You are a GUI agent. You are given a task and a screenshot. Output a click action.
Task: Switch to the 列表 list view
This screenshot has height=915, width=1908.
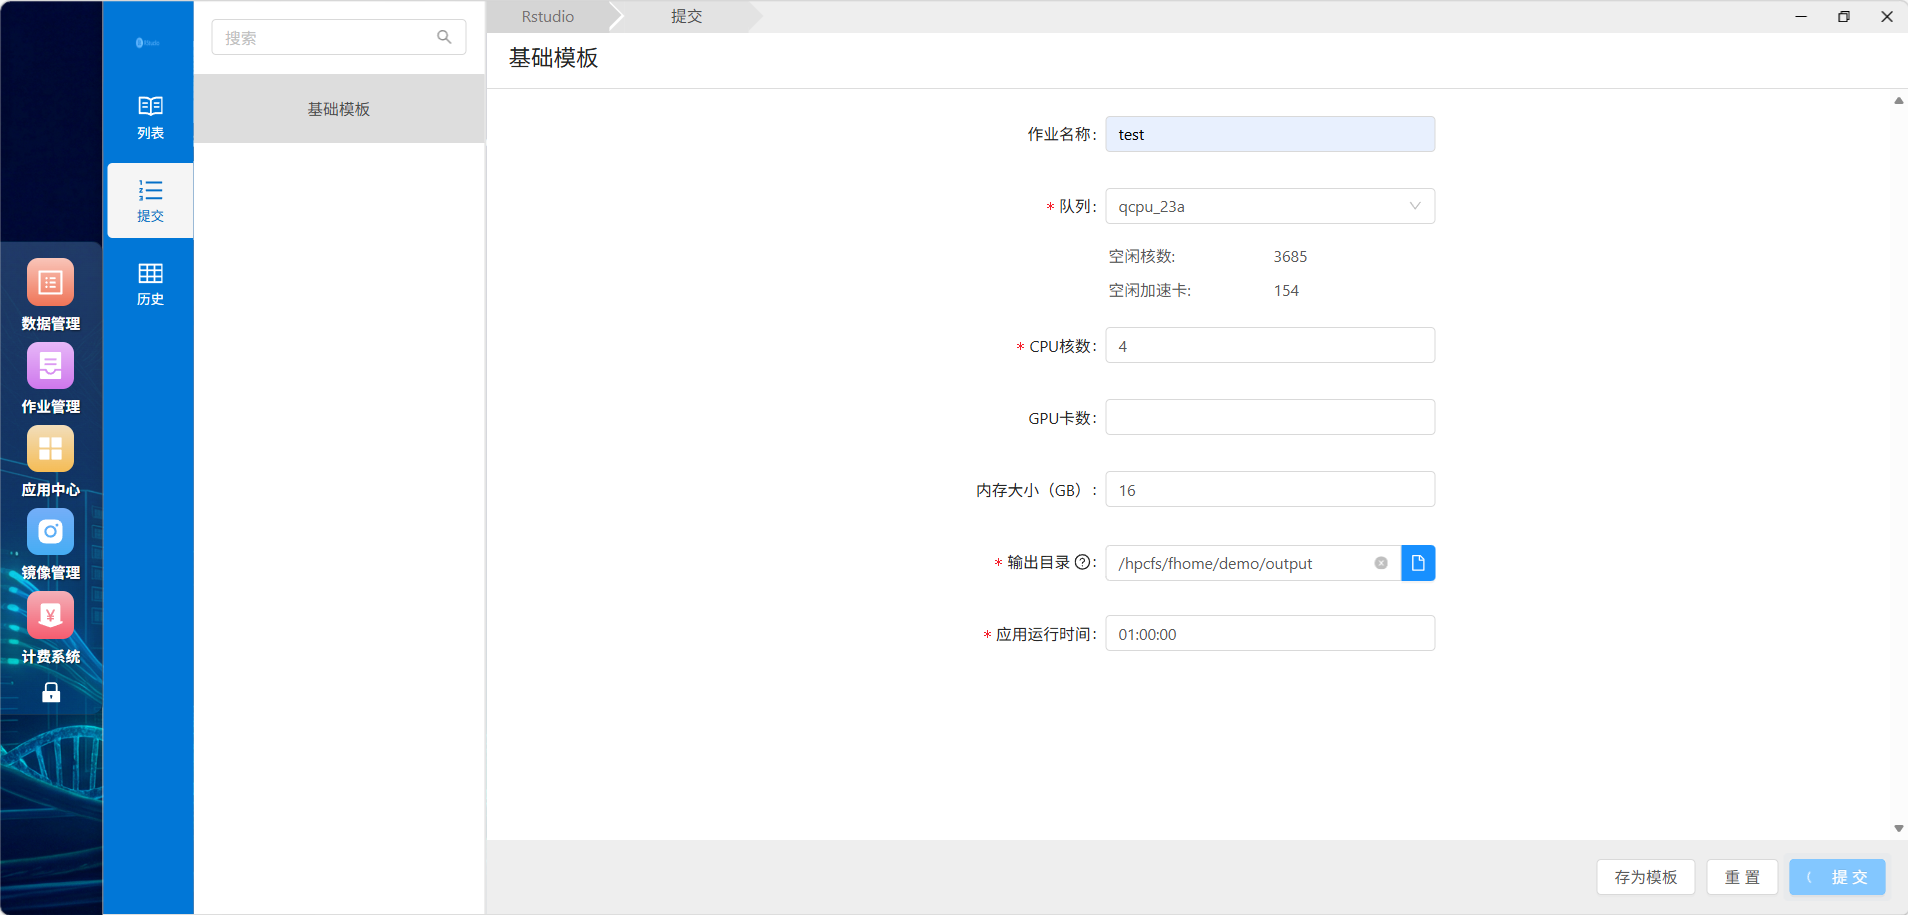click(x=150, y=117)
